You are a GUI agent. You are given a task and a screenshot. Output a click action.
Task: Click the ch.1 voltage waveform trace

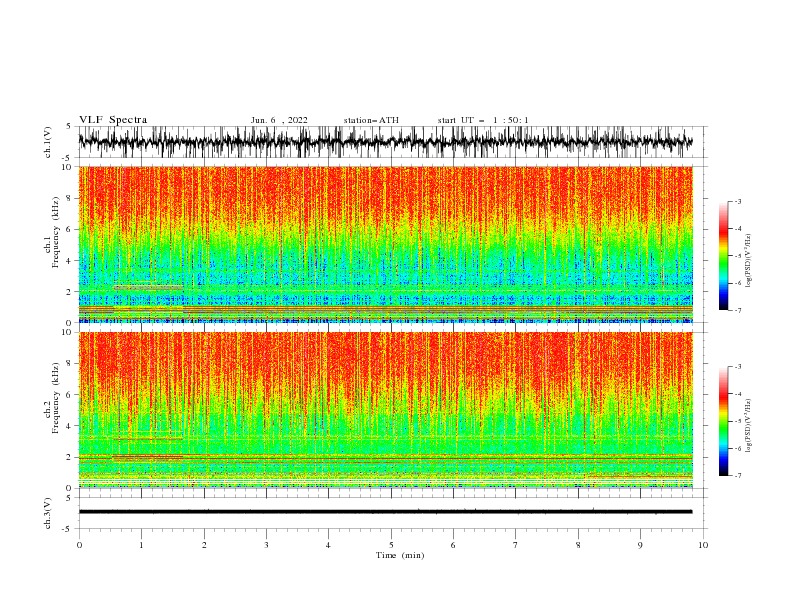pyautogui.click(x=385, y=142)
